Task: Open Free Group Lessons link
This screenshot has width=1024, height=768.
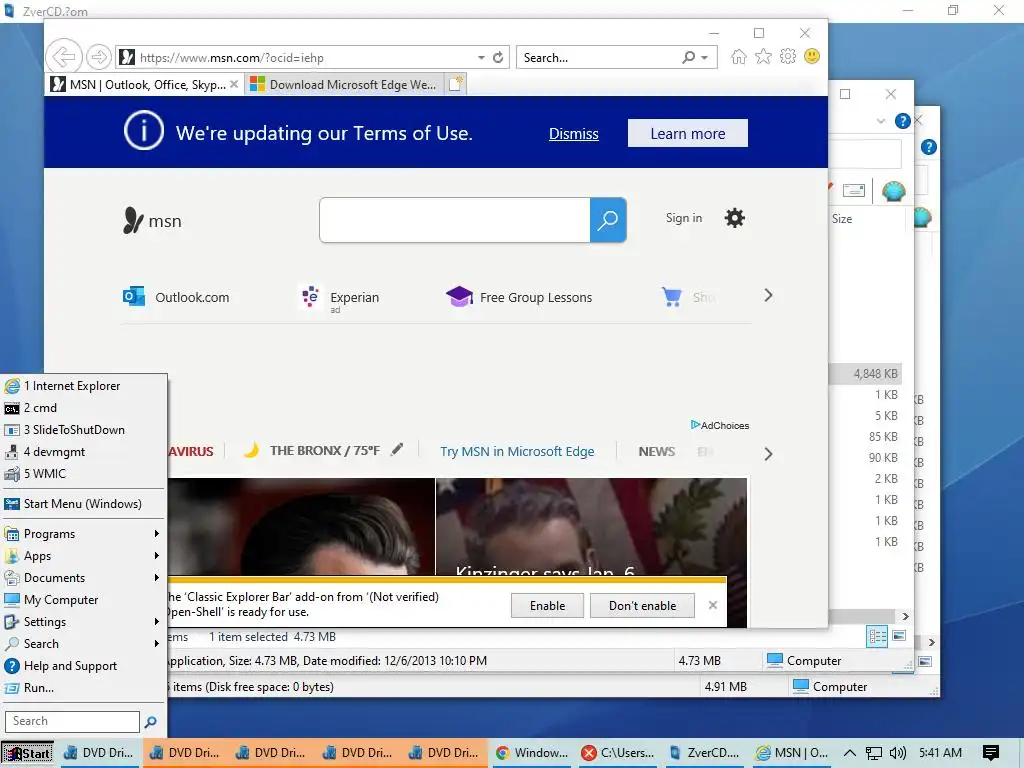Action: pos(519,297)
